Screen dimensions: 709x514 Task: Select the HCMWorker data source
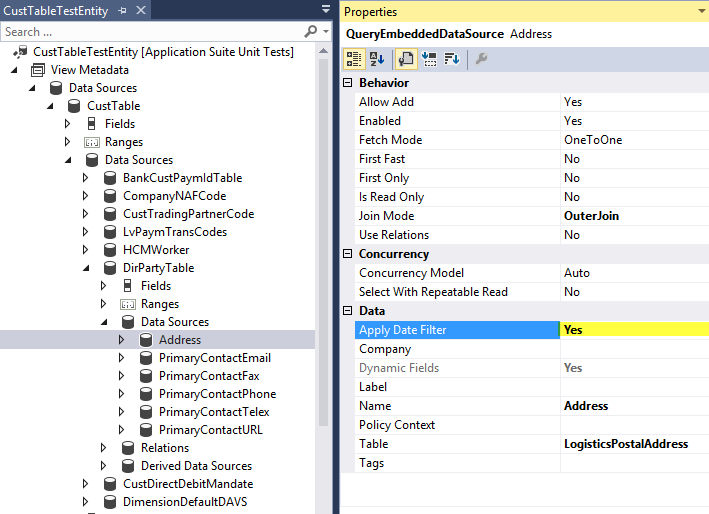pyautogui.click(x=155, y=250)
